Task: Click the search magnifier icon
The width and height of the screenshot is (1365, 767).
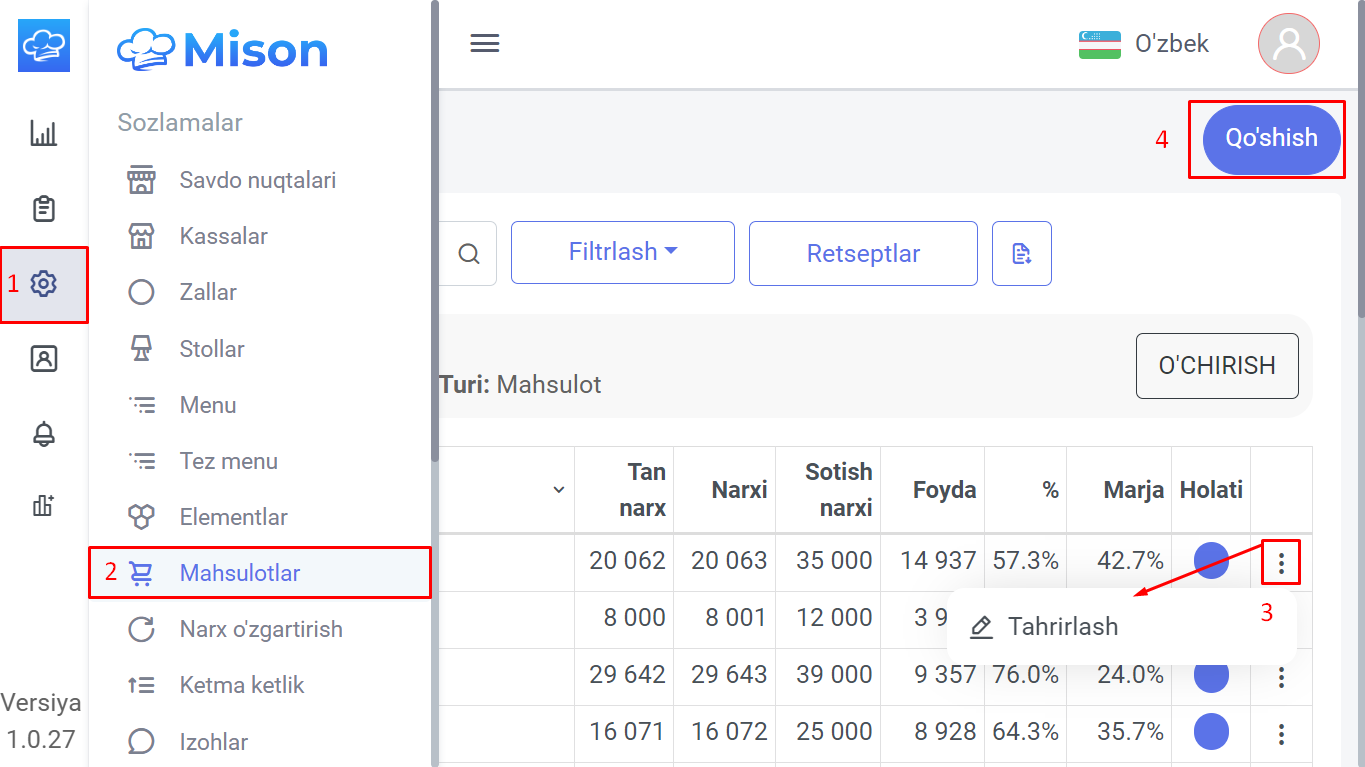Action: coord(469,254)
